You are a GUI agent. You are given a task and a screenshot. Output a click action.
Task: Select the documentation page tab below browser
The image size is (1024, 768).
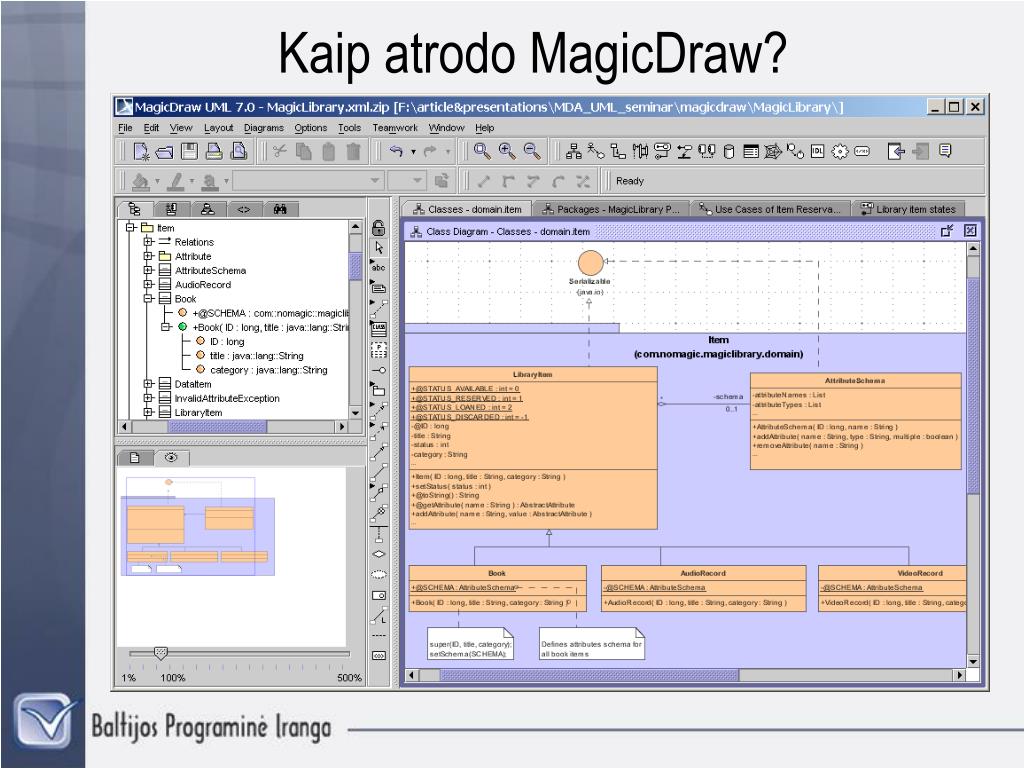pos(135,458)
